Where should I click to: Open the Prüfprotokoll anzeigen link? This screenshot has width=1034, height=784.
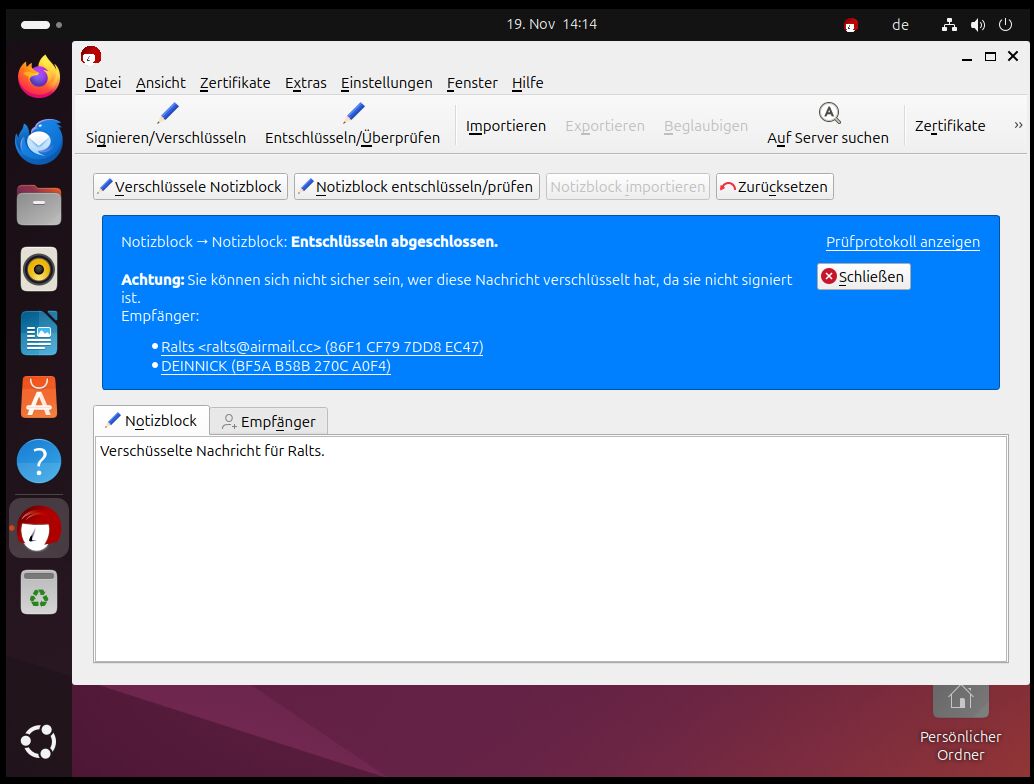(902, 242)
